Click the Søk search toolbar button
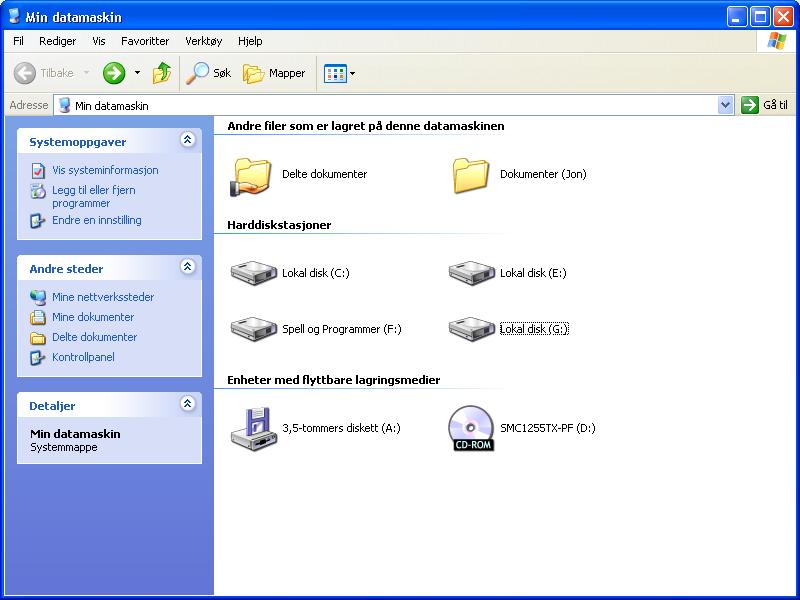 pos(211,73)
